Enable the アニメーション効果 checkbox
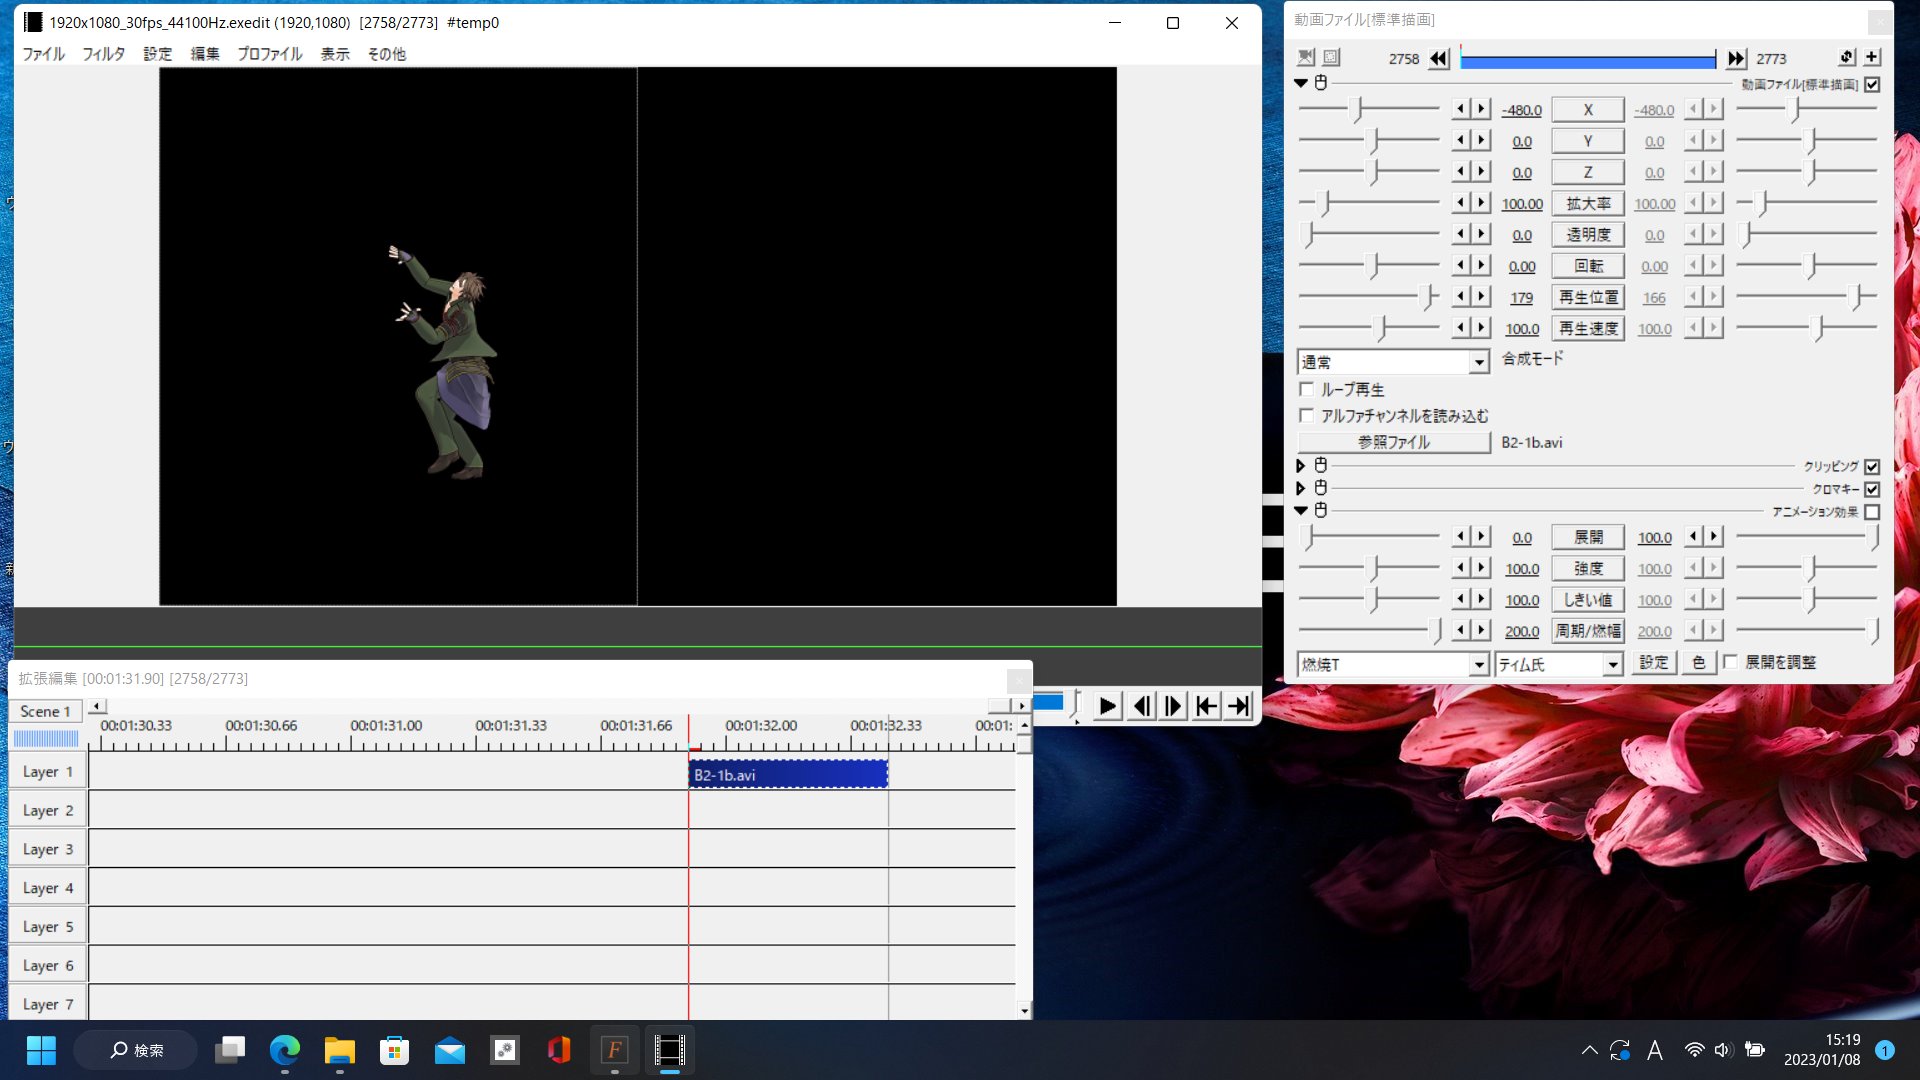 (1872, 512)
